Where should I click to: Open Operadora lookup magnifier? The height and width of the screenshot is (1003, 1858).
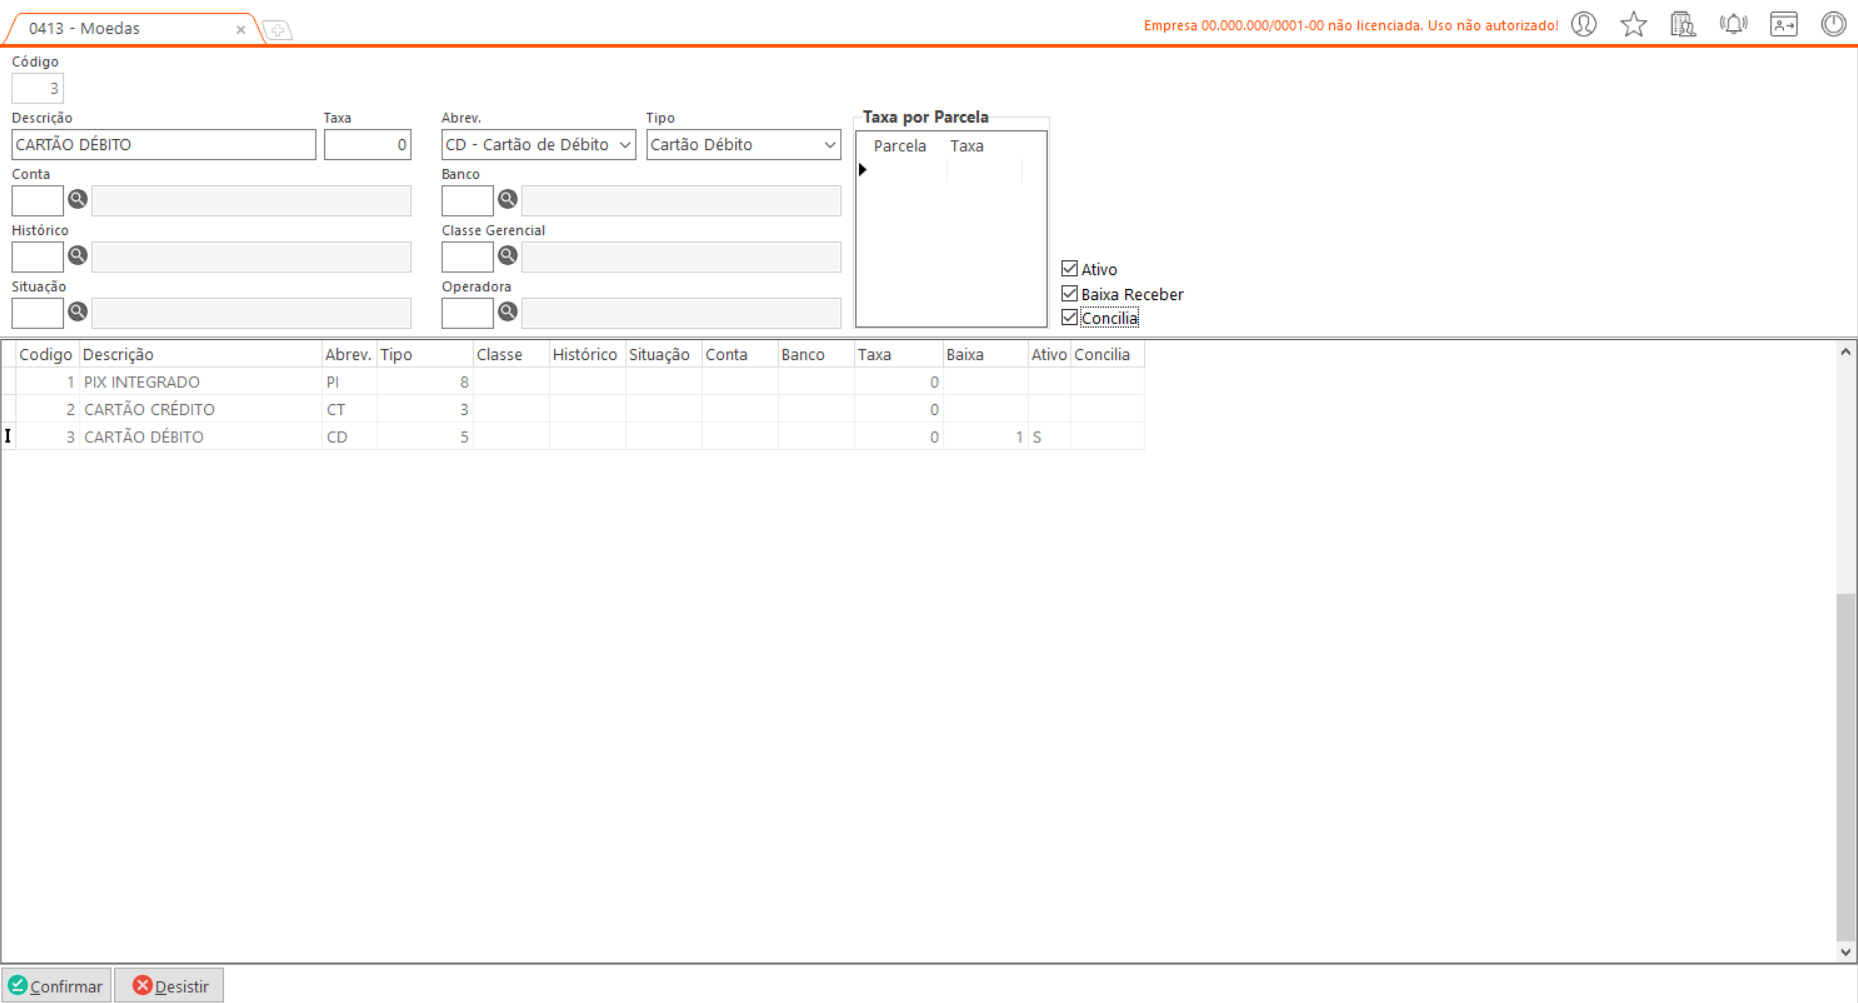pos(507,312)
